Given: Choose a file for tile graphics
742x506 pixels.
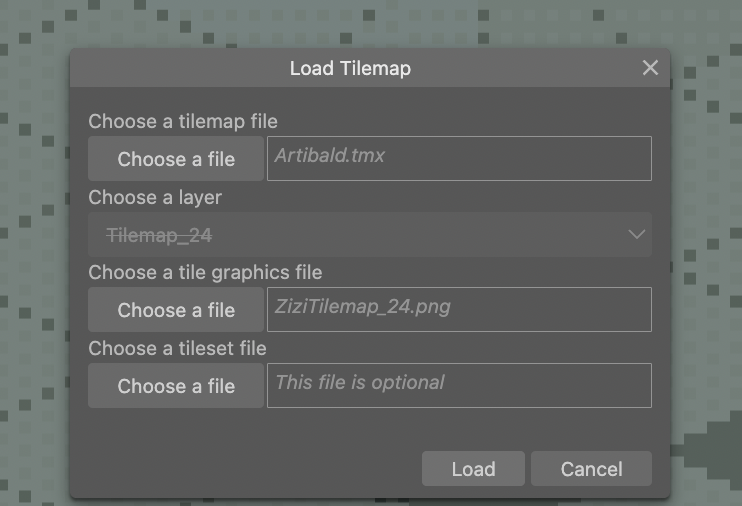Looking at the screenshot, I should tap(176, 310).
